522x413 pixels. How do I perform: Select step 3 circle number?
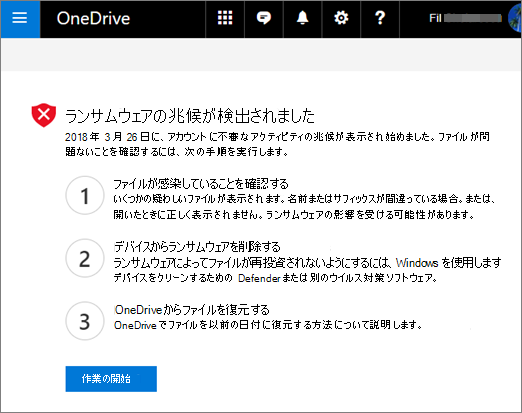(x=85, y=321)
